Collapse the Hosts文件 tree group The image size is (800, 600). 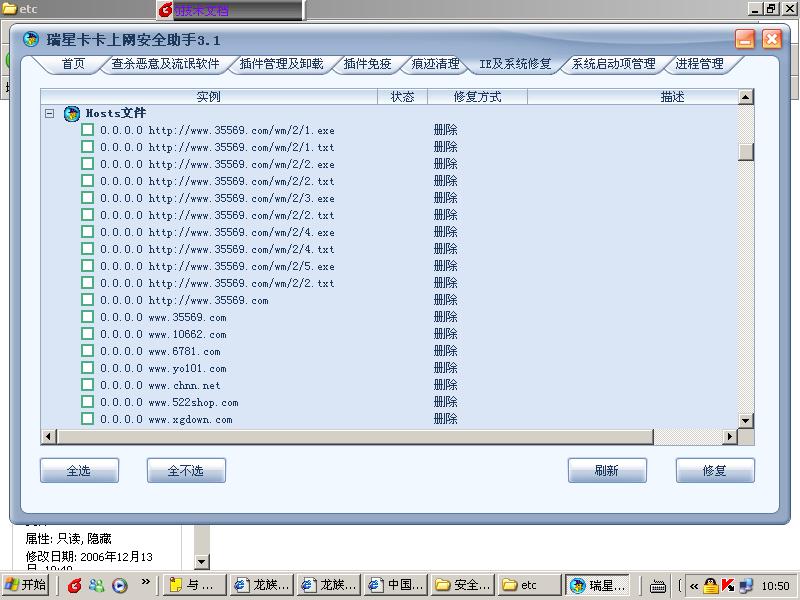[x=49, y=113]
